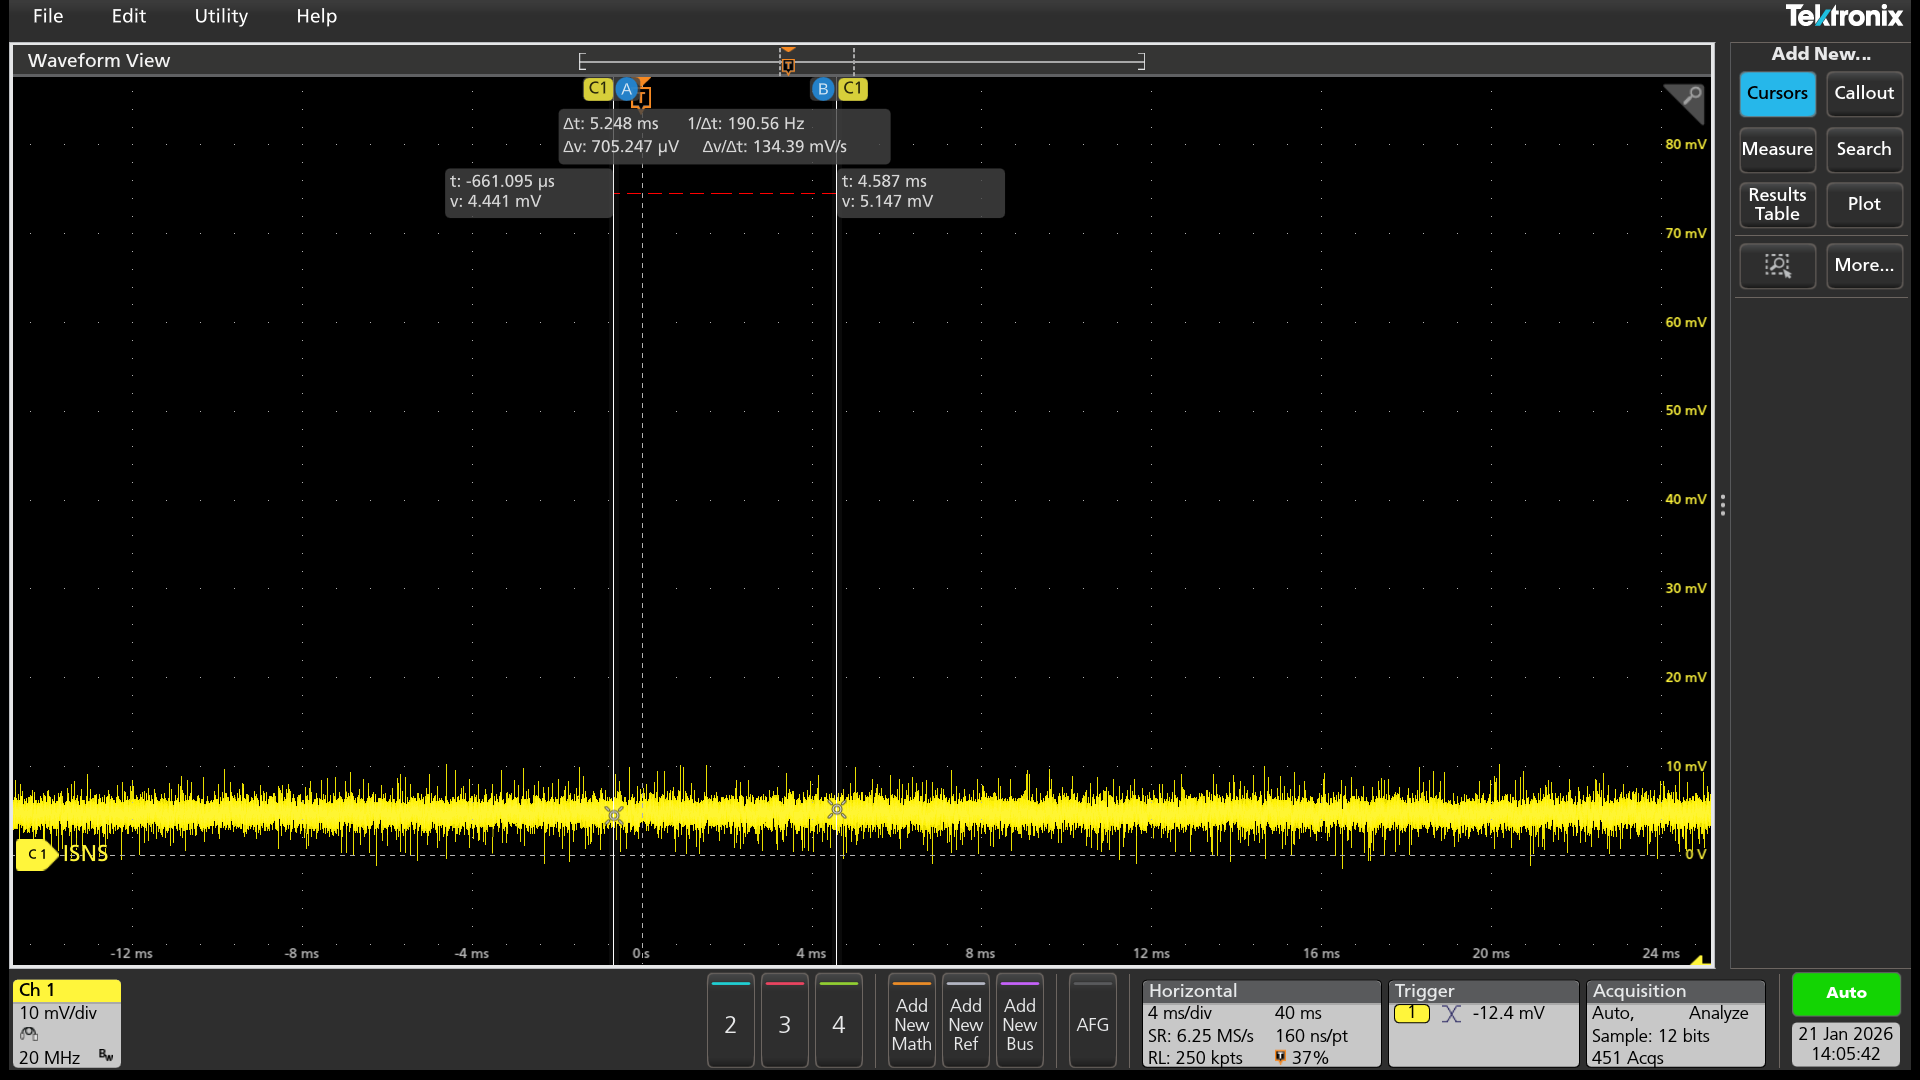Click the C1 channel handle at ground level
Viewport: 1920px width, 1080px height.
tap(35, 854)
